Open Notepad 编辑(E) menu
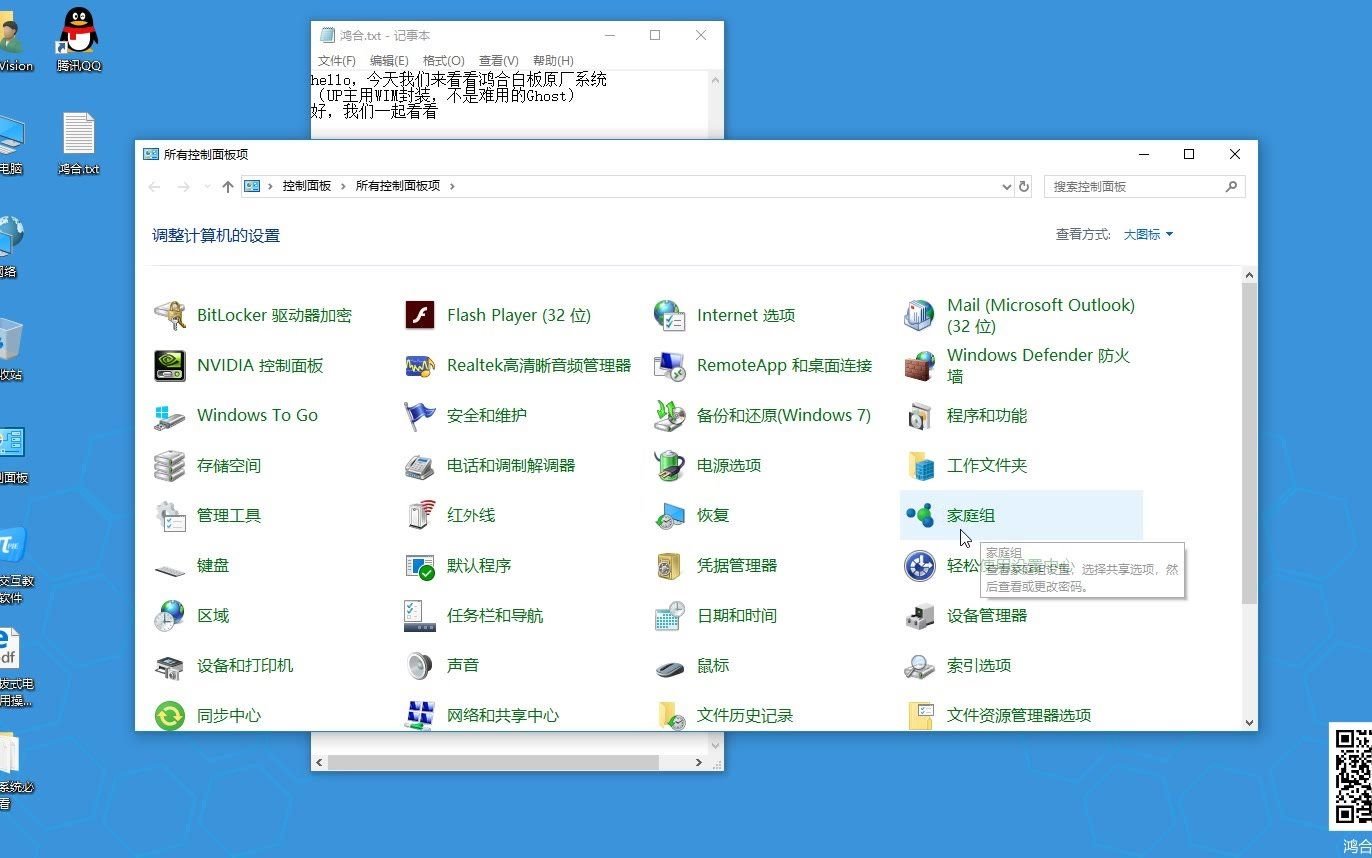 tap(389, 60)
